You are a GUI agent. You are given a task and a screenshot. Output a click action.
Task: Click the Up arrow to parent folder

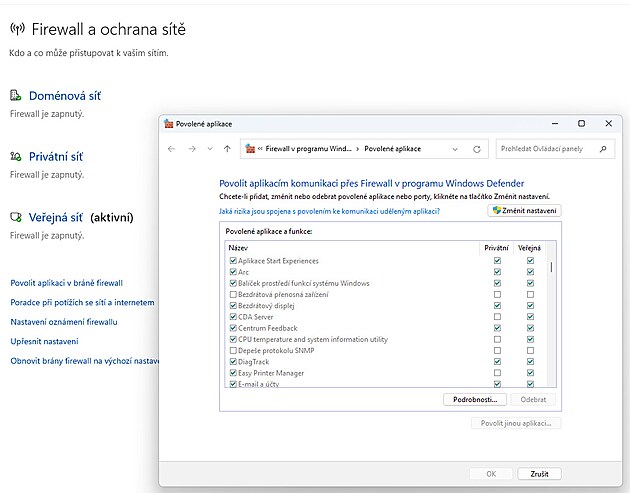[x=228, y=149]
